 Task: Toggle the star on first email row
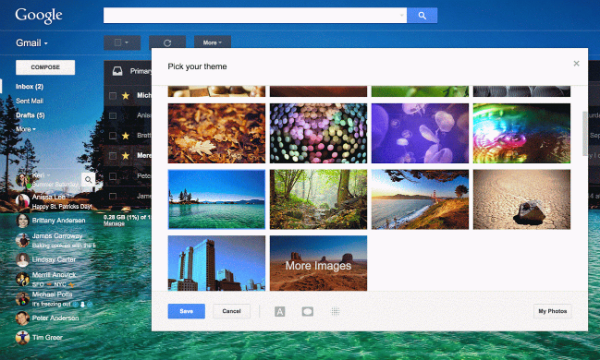point(126,96)
